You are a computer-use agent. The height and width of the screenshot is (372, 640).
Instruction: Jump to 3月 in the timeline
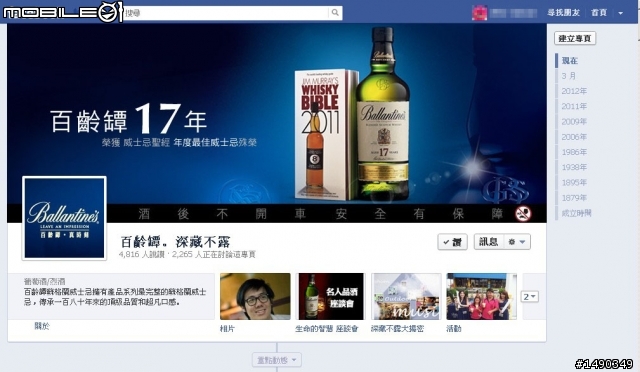[569, 76]
